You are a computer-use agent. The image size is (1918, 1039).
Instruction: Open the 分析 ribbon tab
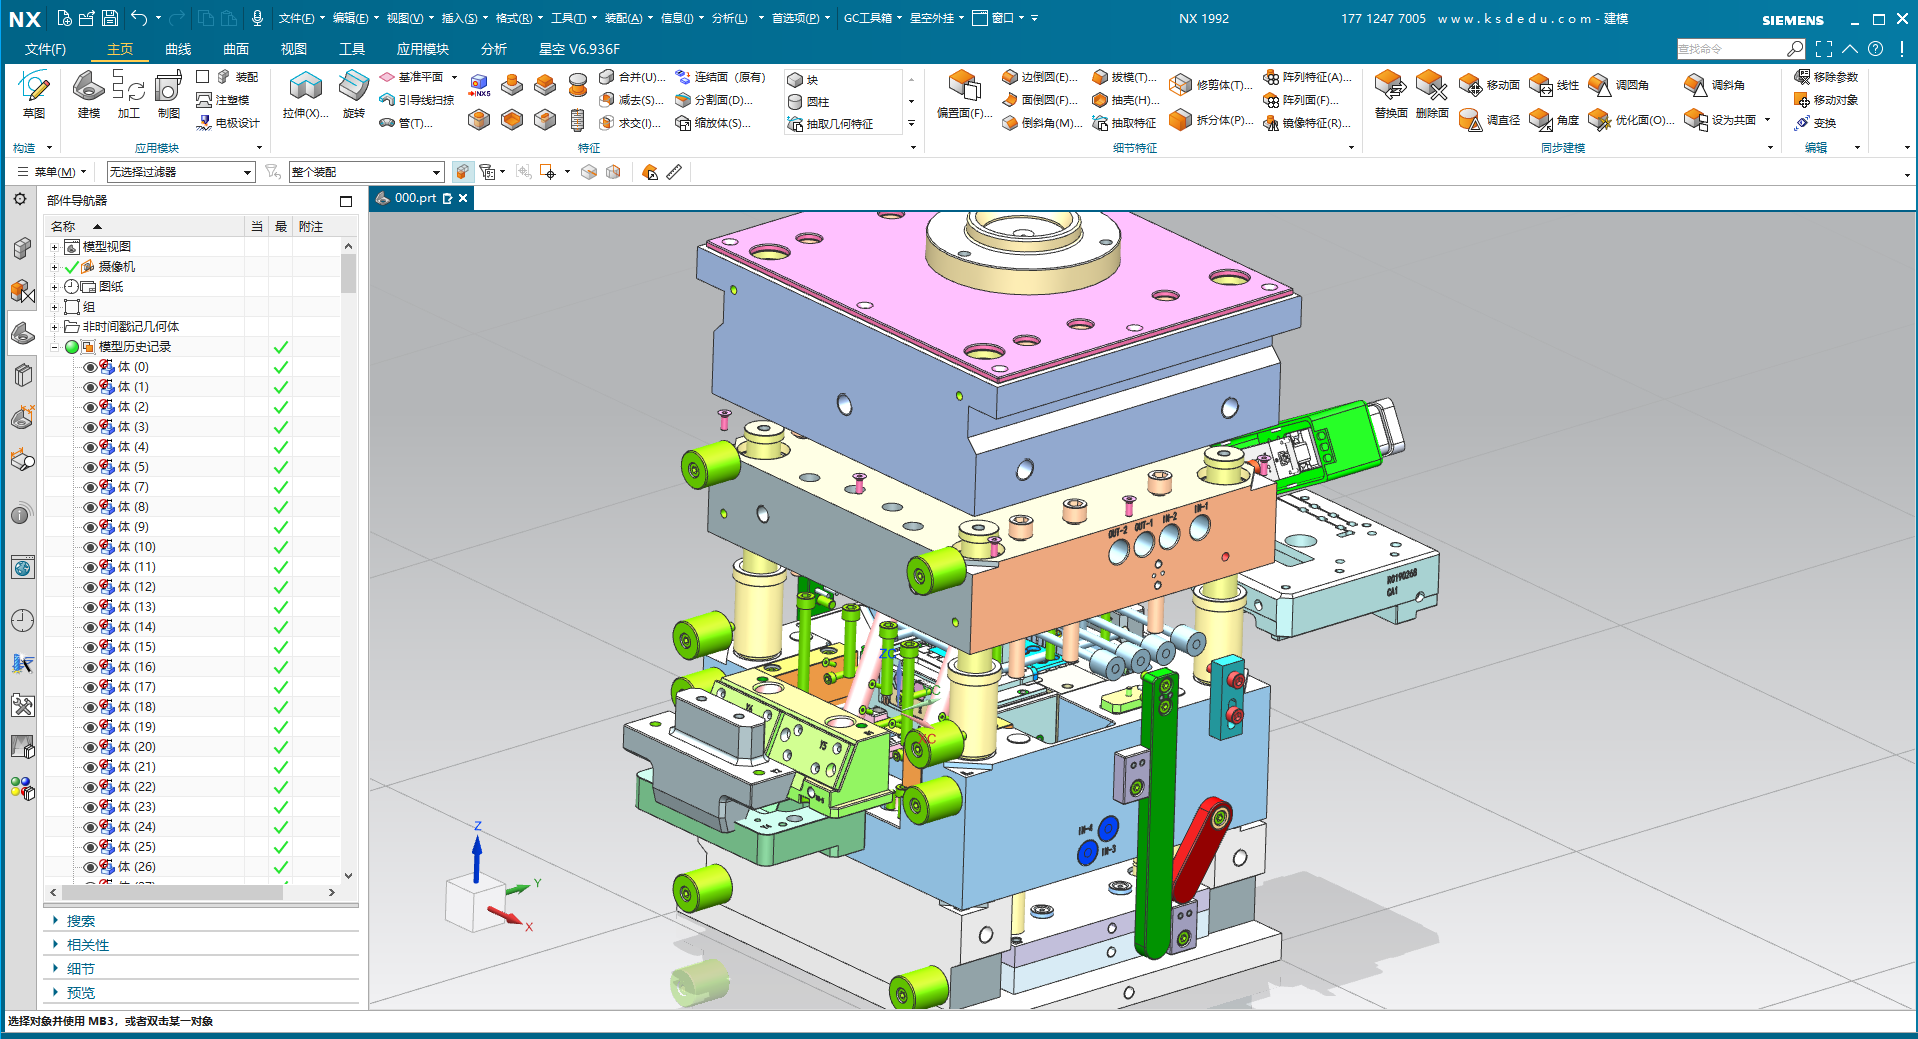(493, 49)
